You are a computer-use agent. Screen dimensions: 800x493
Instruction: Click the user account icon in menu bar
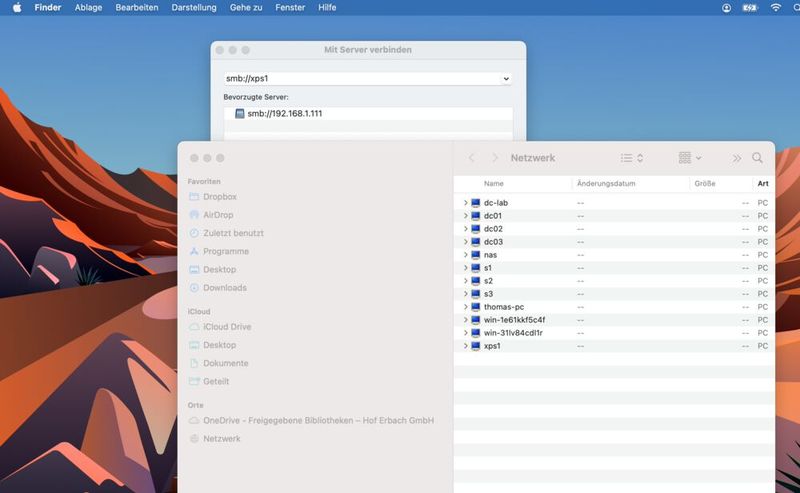pos(727,8)
